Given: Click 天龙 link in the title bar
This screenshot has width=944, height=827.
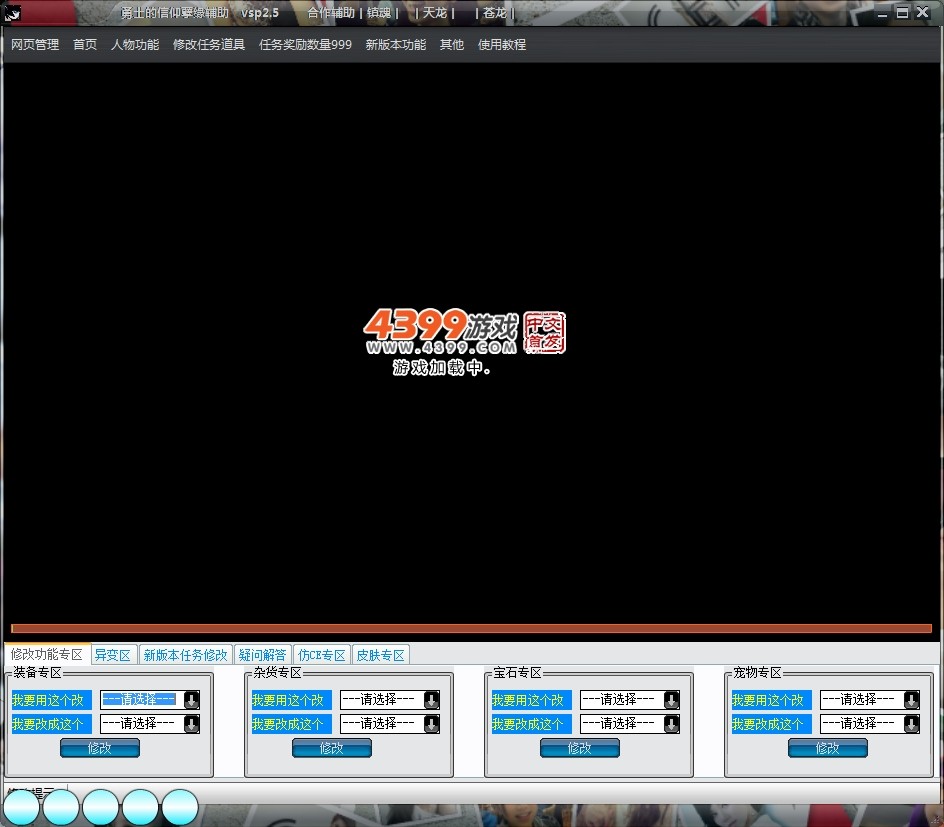Looking at the screenshot, I should pos(434,13).
